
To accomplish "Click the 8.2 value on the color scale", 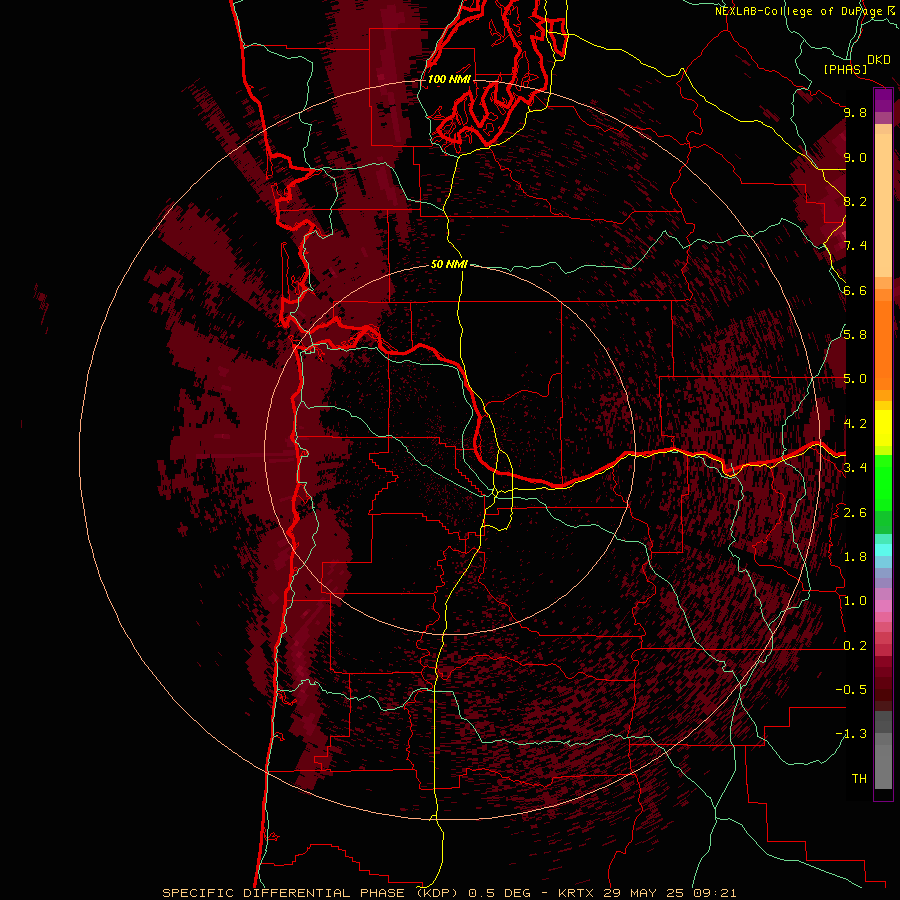I will coord(855,201).
